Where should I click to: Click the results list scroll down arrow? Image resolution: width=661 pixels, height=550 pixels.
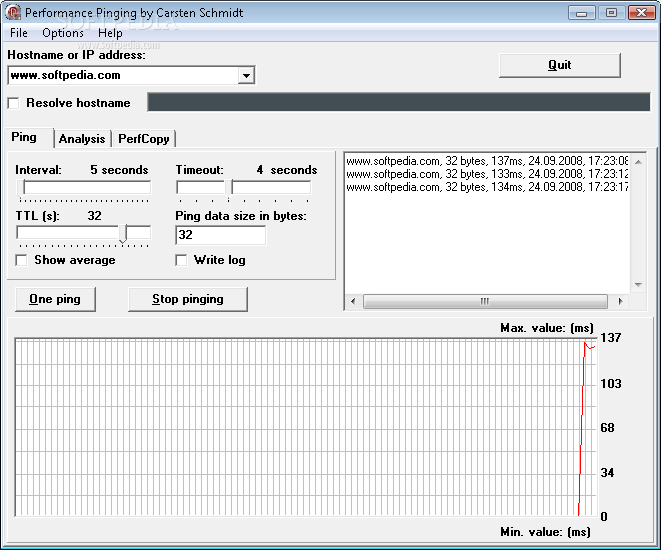(x=638, y=285)
